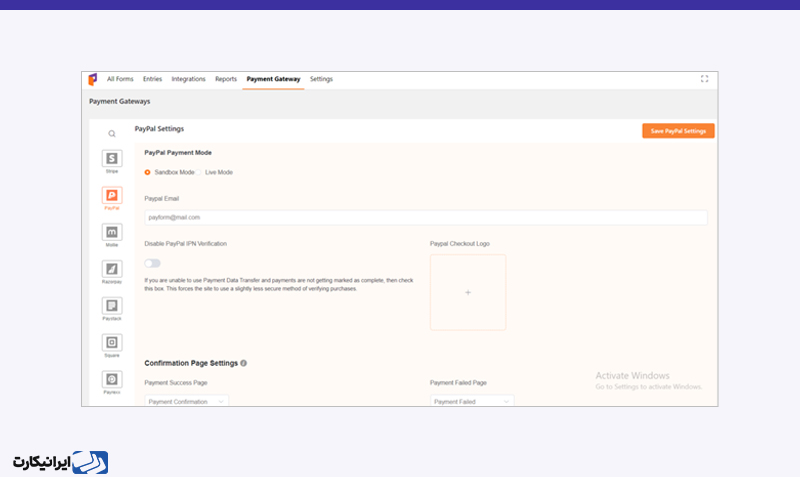Switch to the Payment Gateway tab
The height and width of the screenshot is (477, 800).
pyautogui.click(x=273, y=79)
